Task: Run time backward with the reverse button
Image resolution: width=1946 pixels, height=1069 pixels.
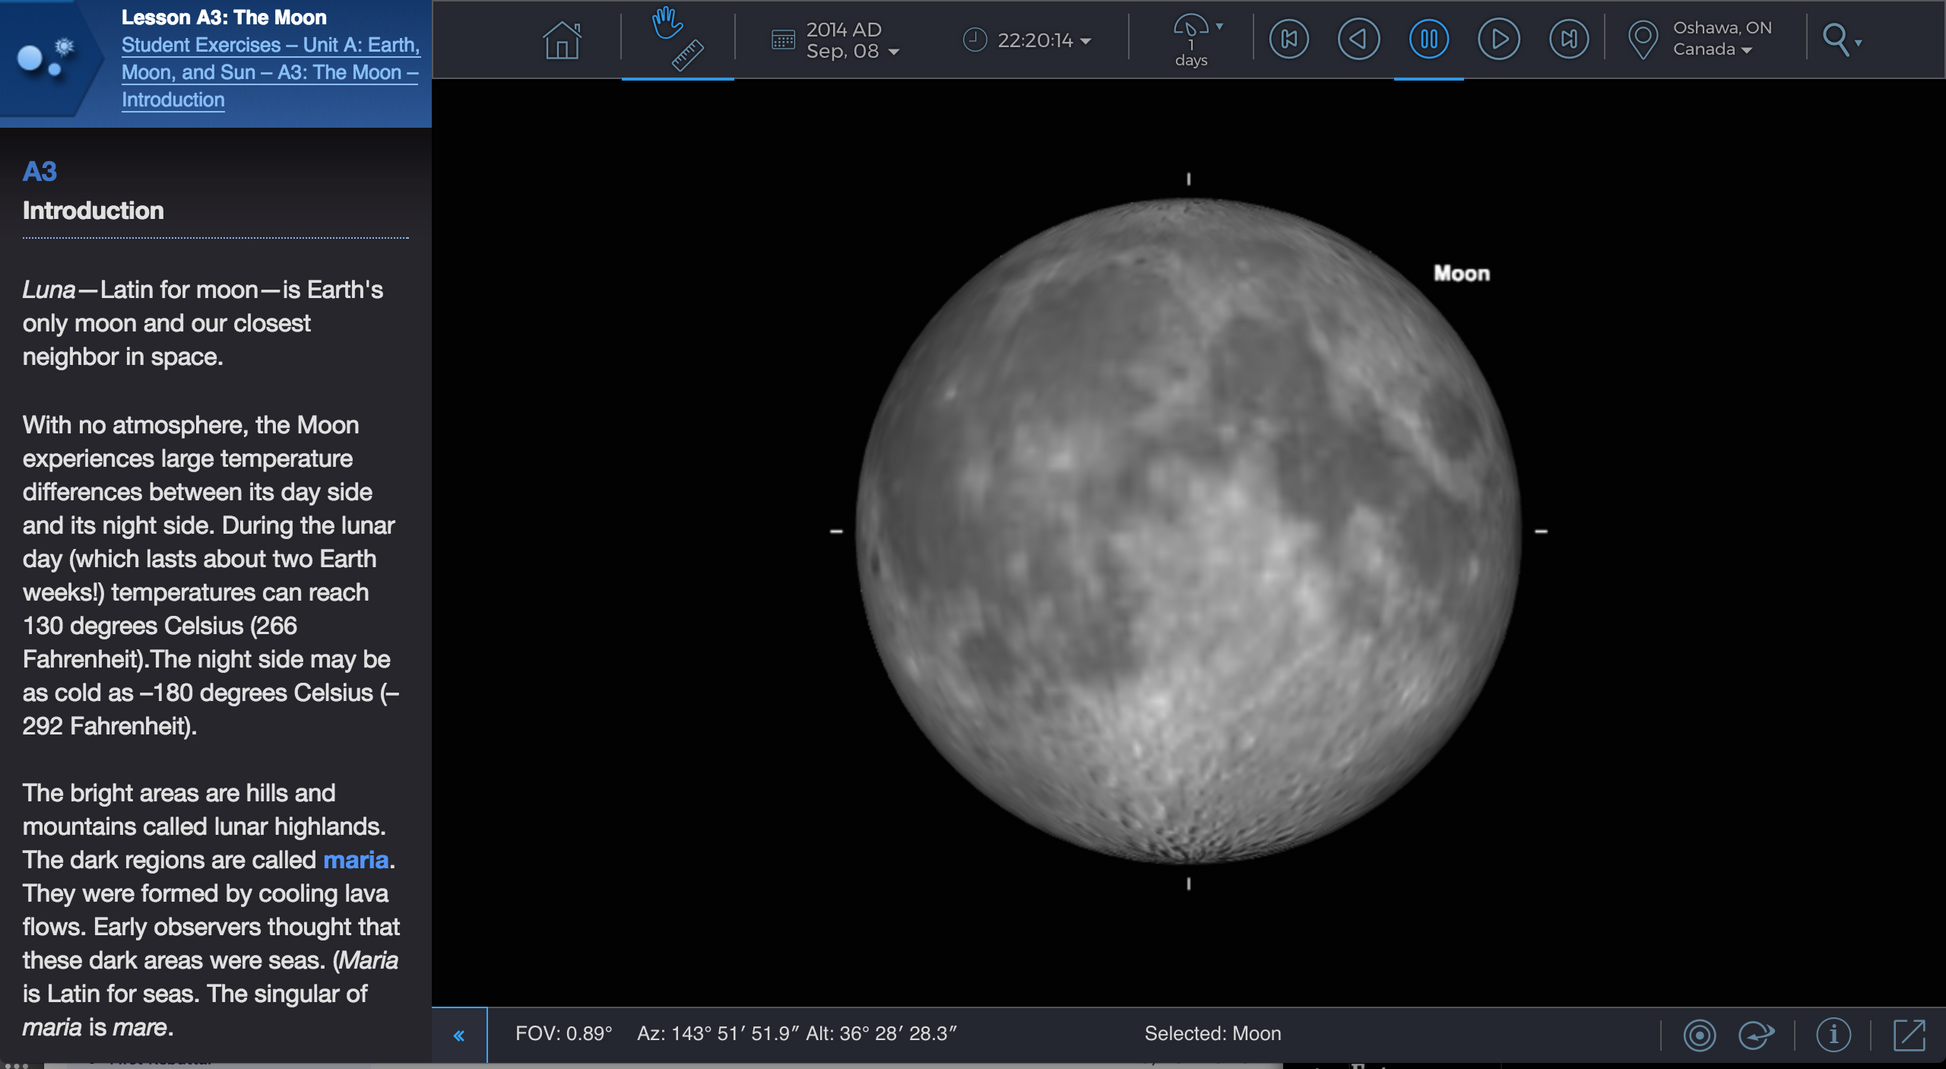Action: [1358, 40]
